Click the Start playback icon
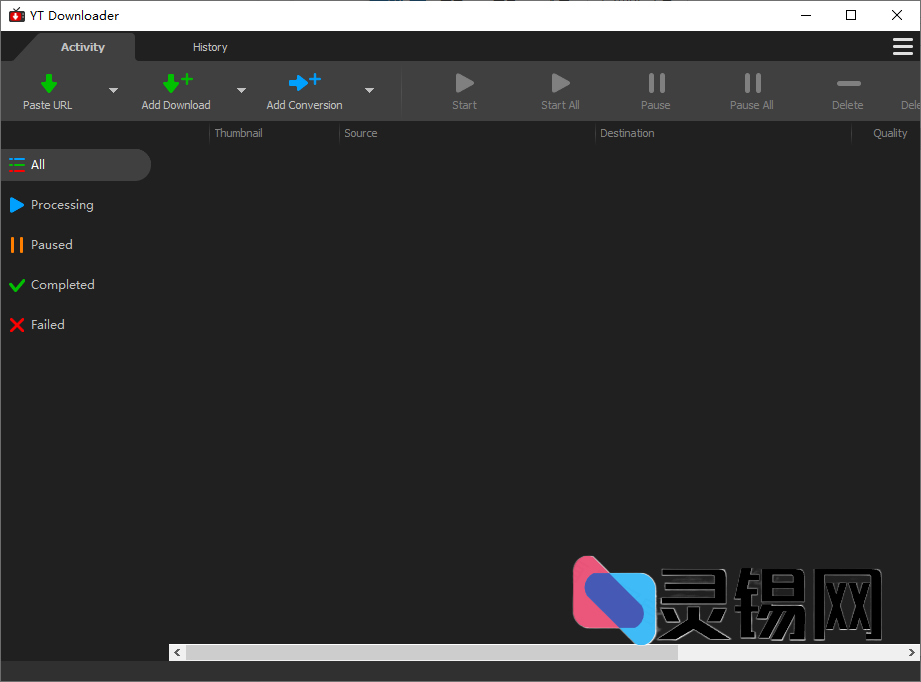The width and height of the screenshot is (921, 682). click(464, 83)
